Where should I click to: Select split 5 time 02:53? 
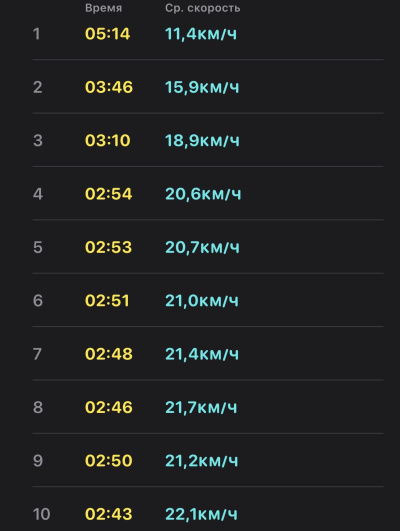coord(108,247)
